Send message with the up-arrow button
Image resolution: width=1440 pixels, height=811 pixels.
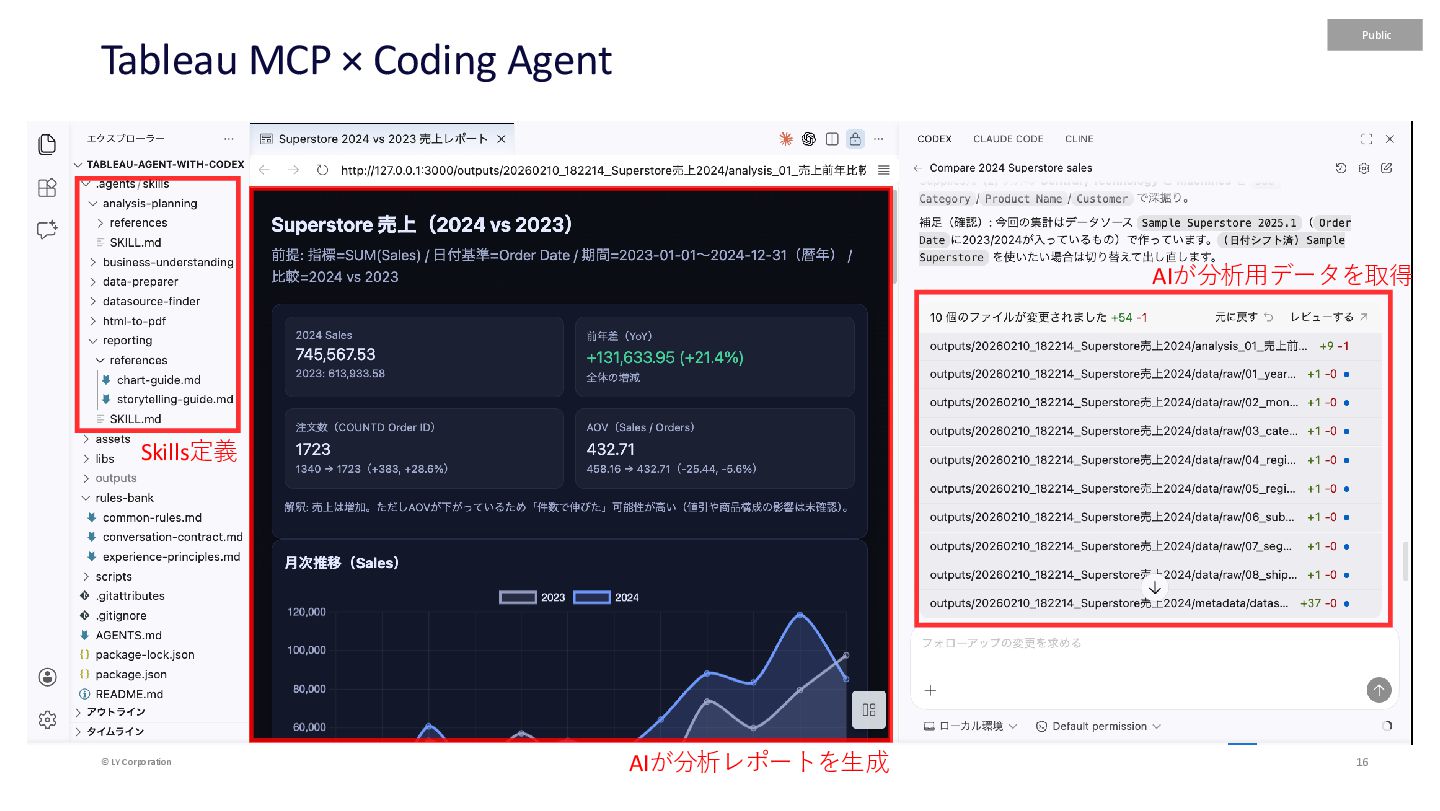point(1378,690)
